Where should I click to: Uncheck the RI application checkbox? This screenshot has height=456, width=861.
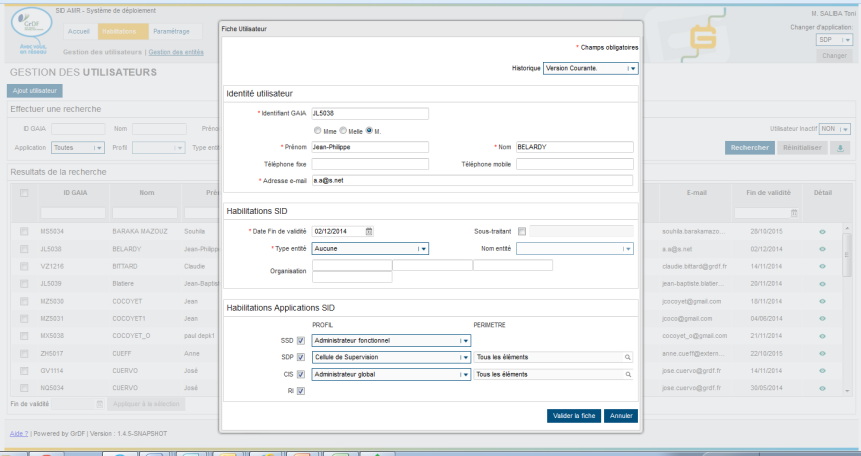pos(300,391)
